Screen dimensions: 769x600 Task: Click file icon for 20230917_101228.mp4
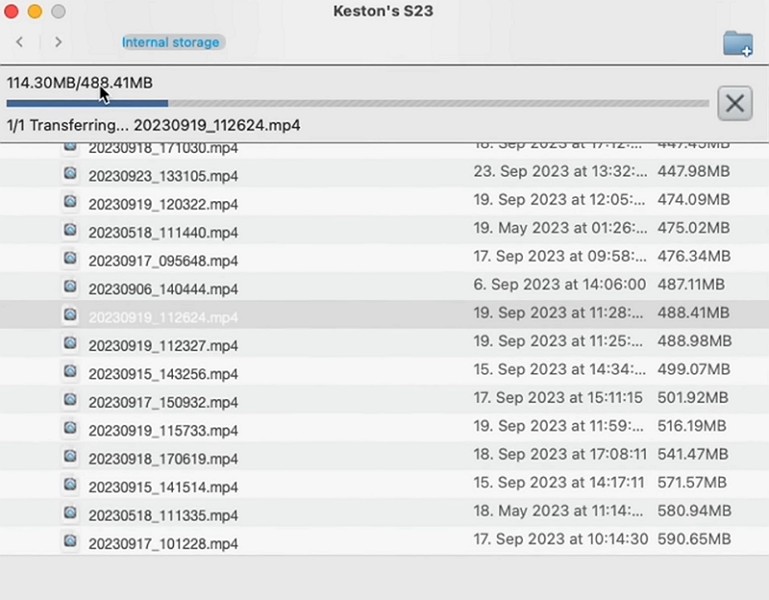pos(70,541)
